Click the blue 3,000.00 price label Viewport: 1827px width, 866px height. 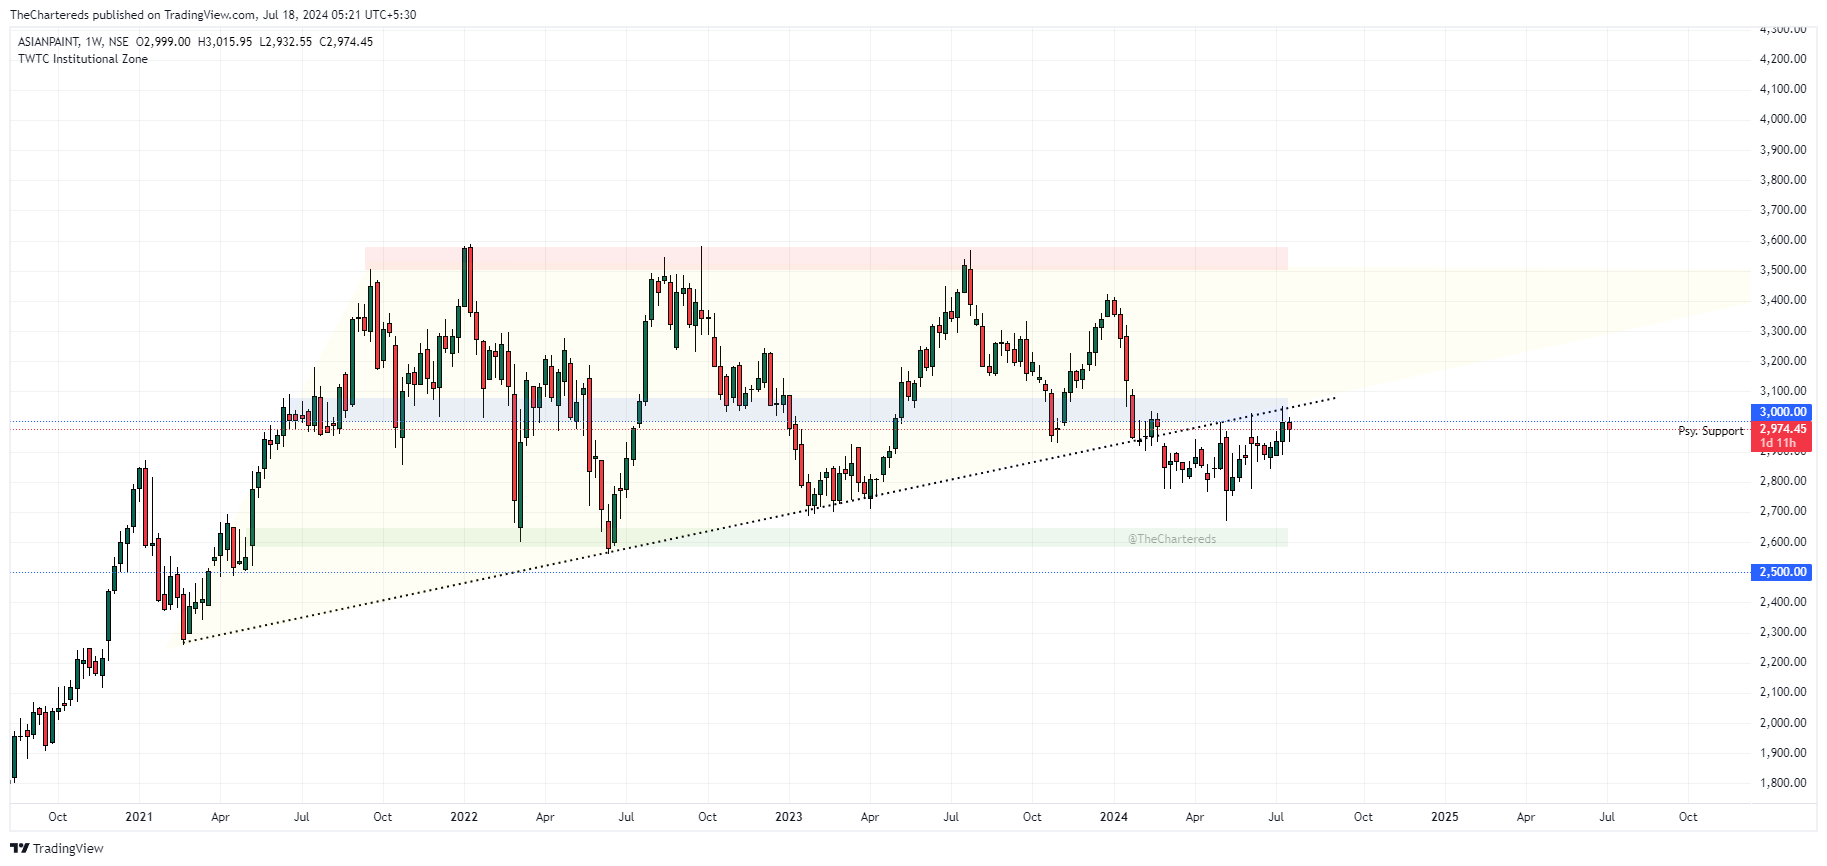coord(1783,412)
